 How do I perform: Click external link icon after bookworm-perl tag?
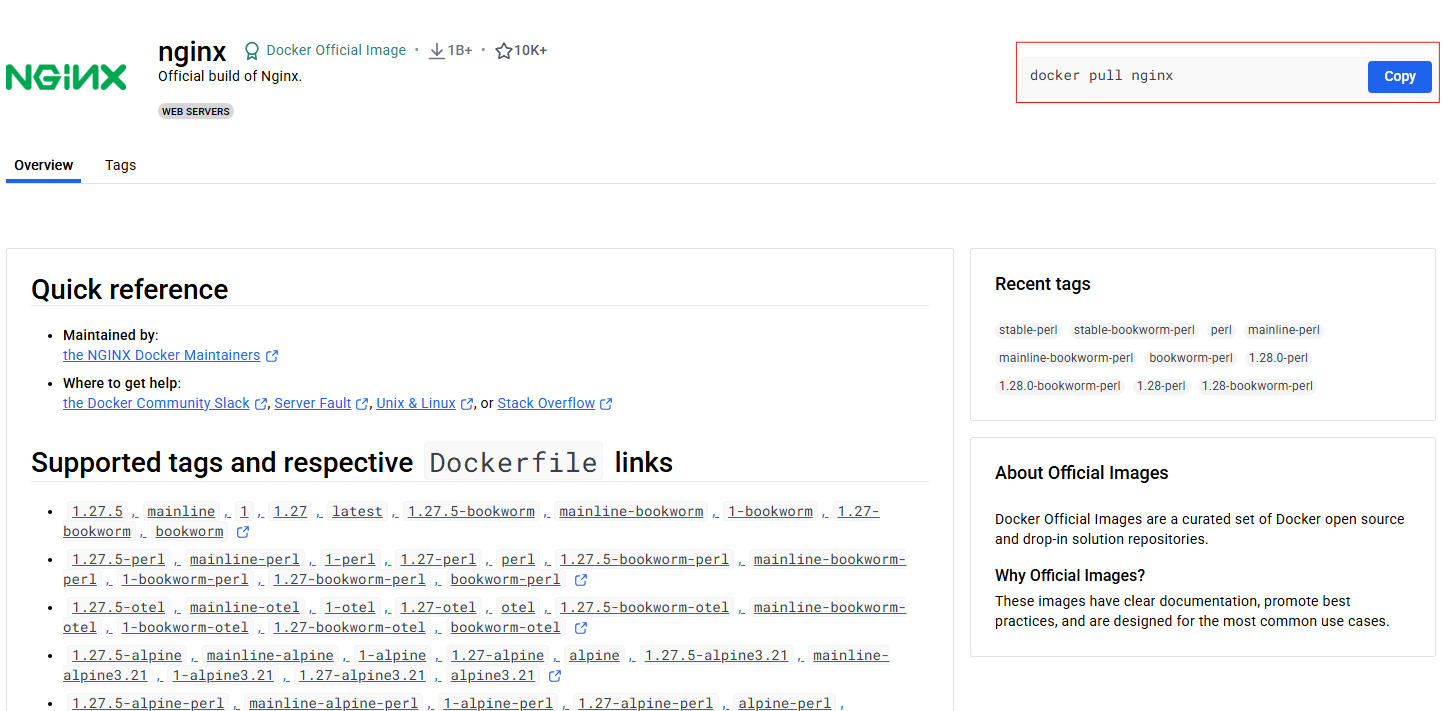point(581,580)
